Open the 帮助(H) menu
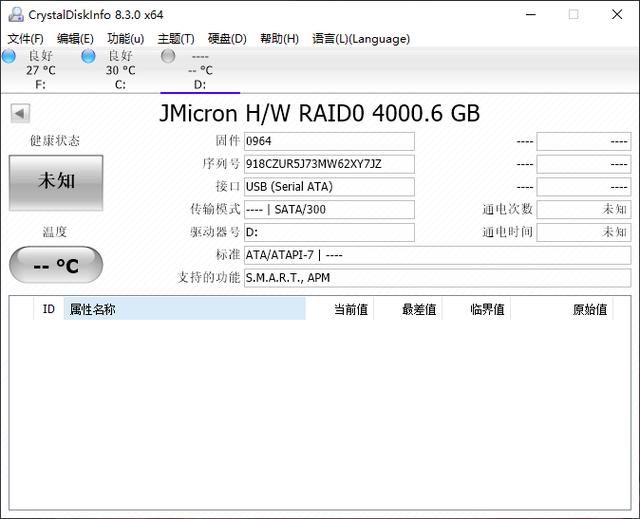The height and width of the screenshot is (519, 640). click(x=279, y=39)
